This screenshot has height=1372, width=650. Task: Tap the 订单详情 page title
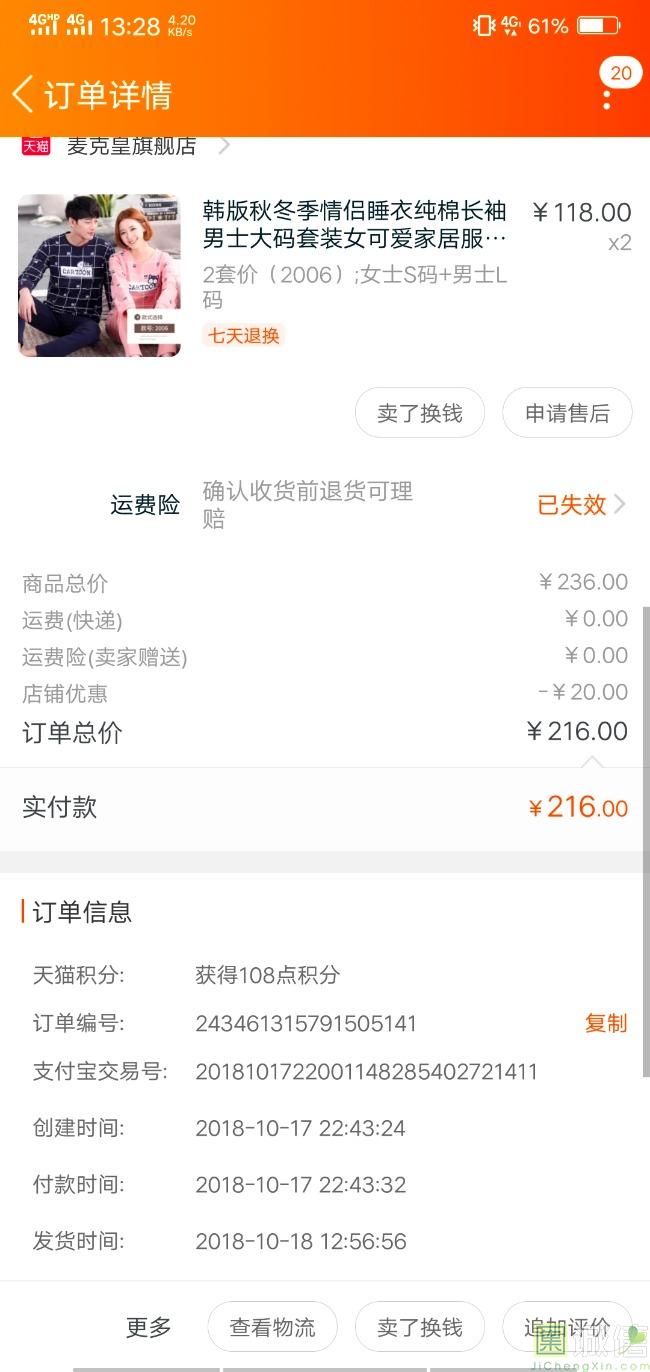pos(108,95)
